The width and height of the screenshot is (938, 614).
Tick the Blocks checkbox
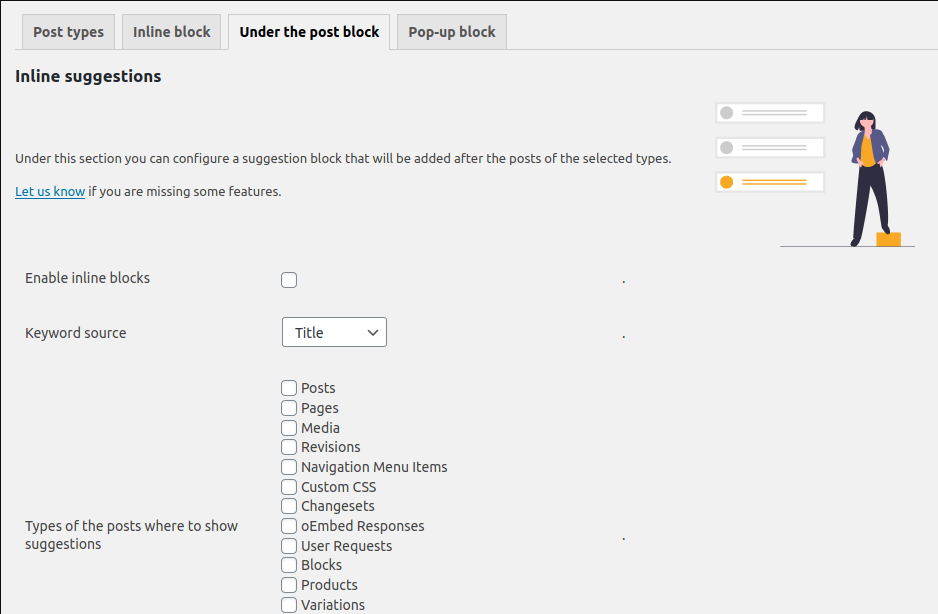tap(289, 565)
